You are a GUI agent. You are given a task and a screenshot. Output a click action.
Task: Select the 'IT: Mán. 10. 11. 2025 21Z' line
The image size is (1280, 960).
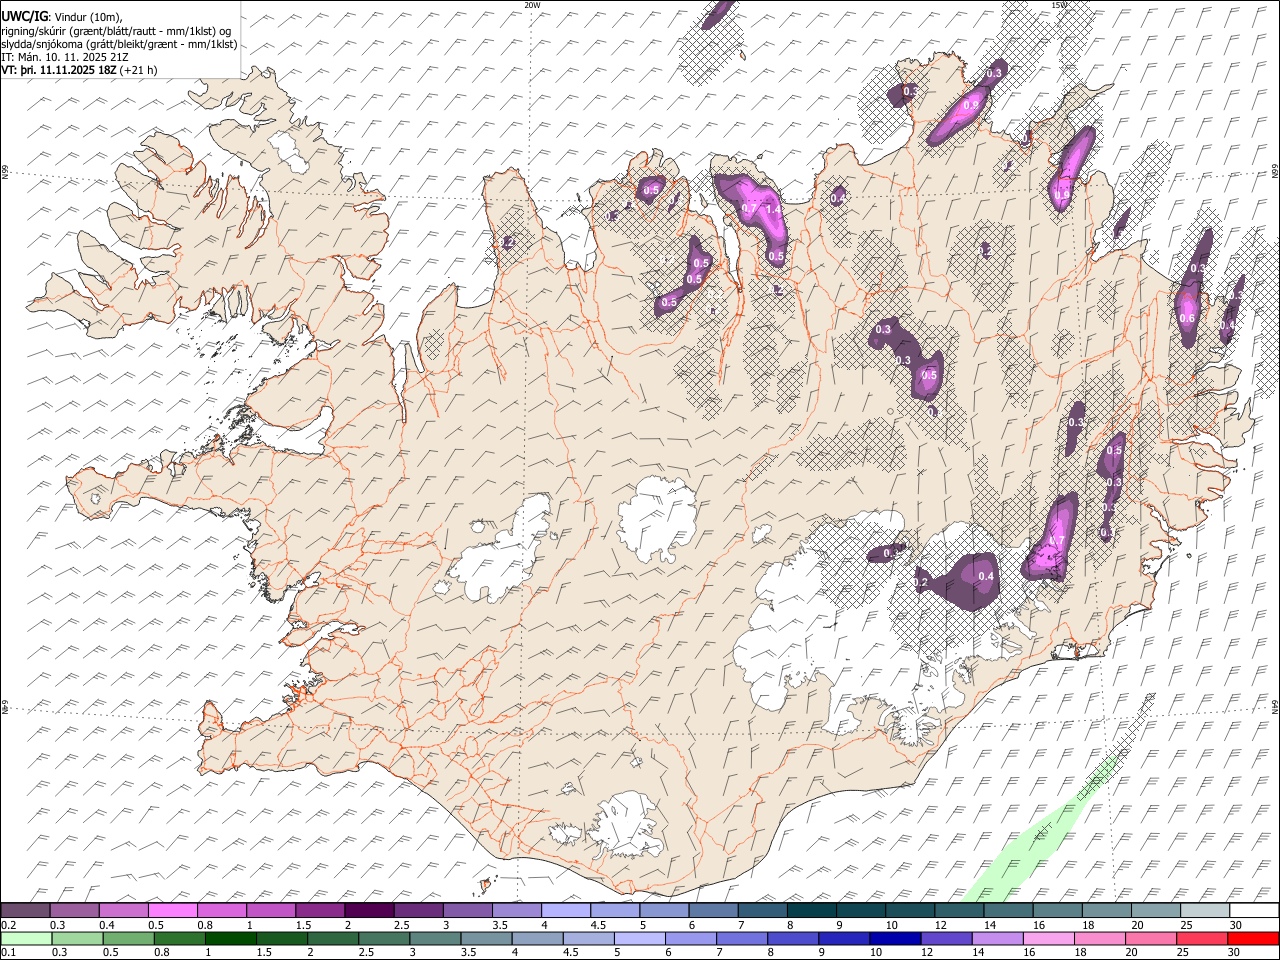click(x=65, y=57)
